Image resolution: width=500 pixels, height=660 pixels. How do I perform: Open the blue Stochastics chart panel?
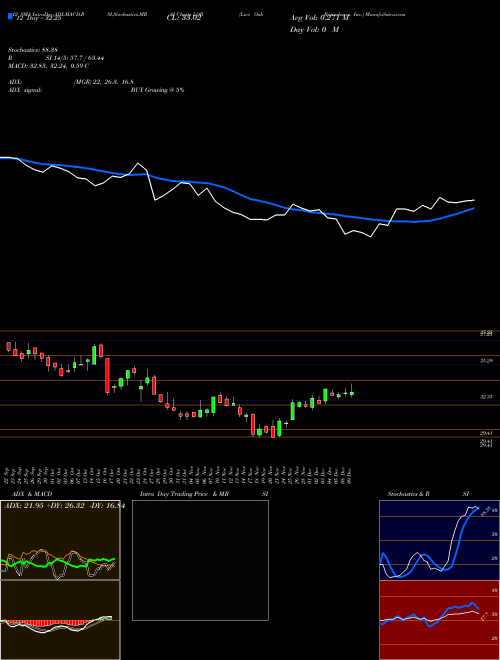pos(439,540)
